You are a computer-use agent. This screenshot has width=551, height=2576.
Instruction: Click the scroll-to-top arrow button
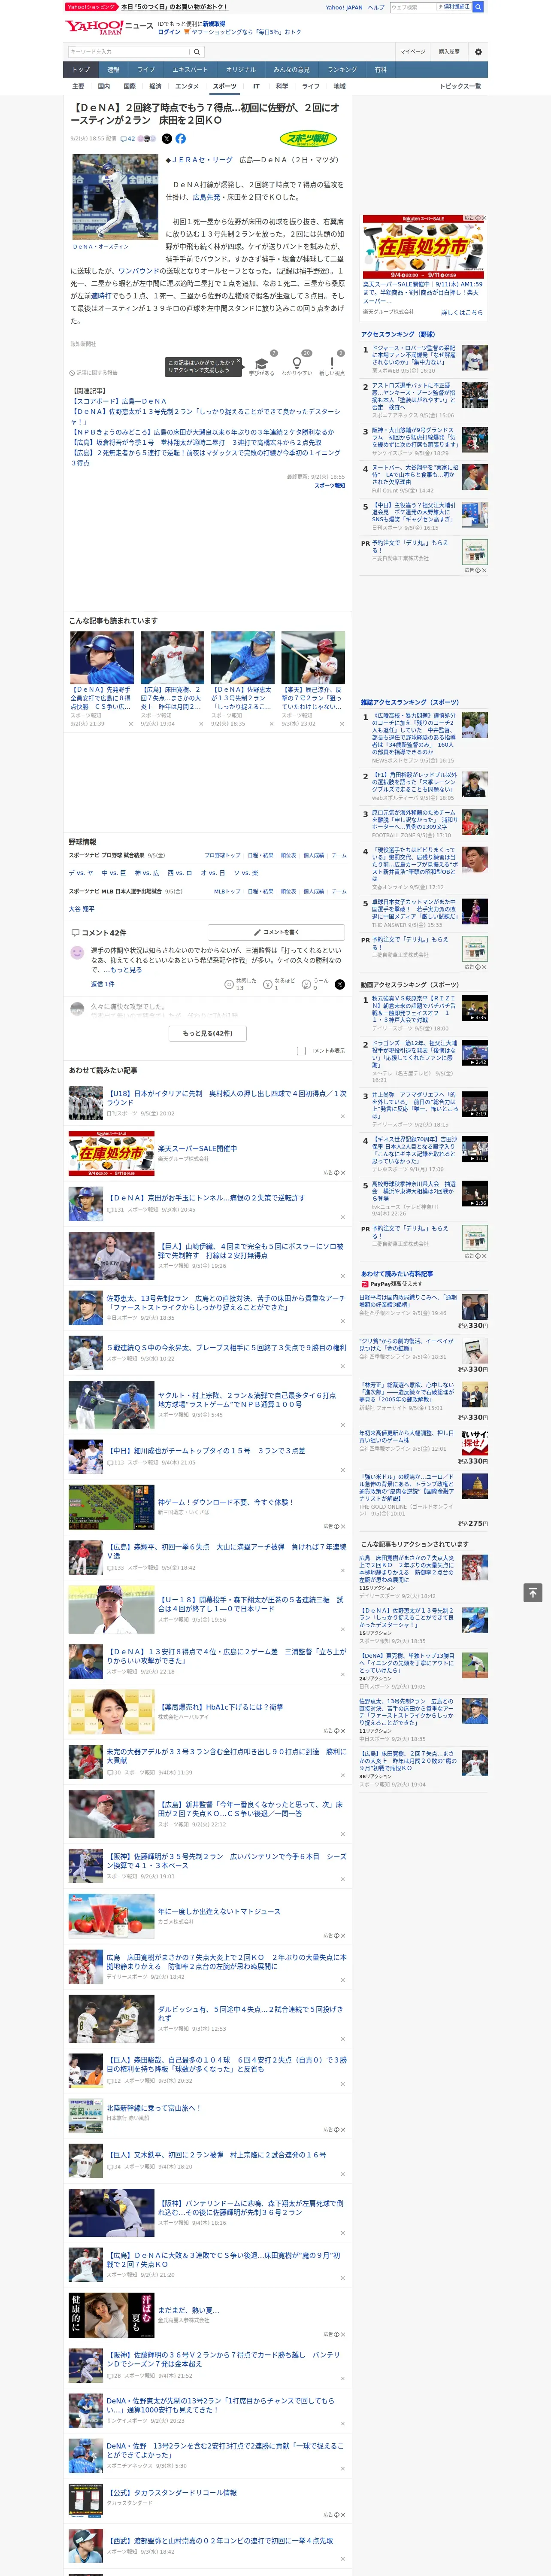[533, 1592]
